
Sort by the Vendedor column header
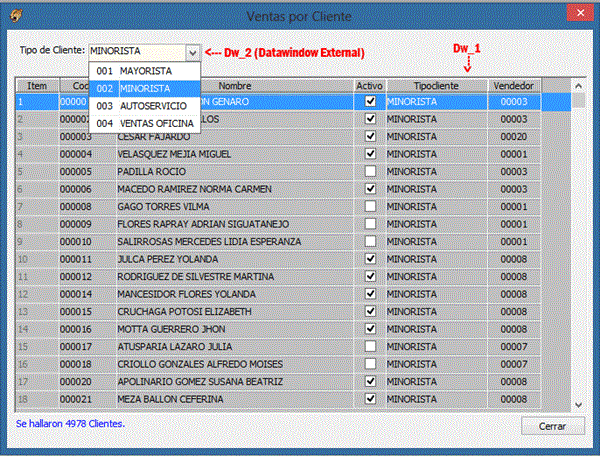(x=512, y=86)
